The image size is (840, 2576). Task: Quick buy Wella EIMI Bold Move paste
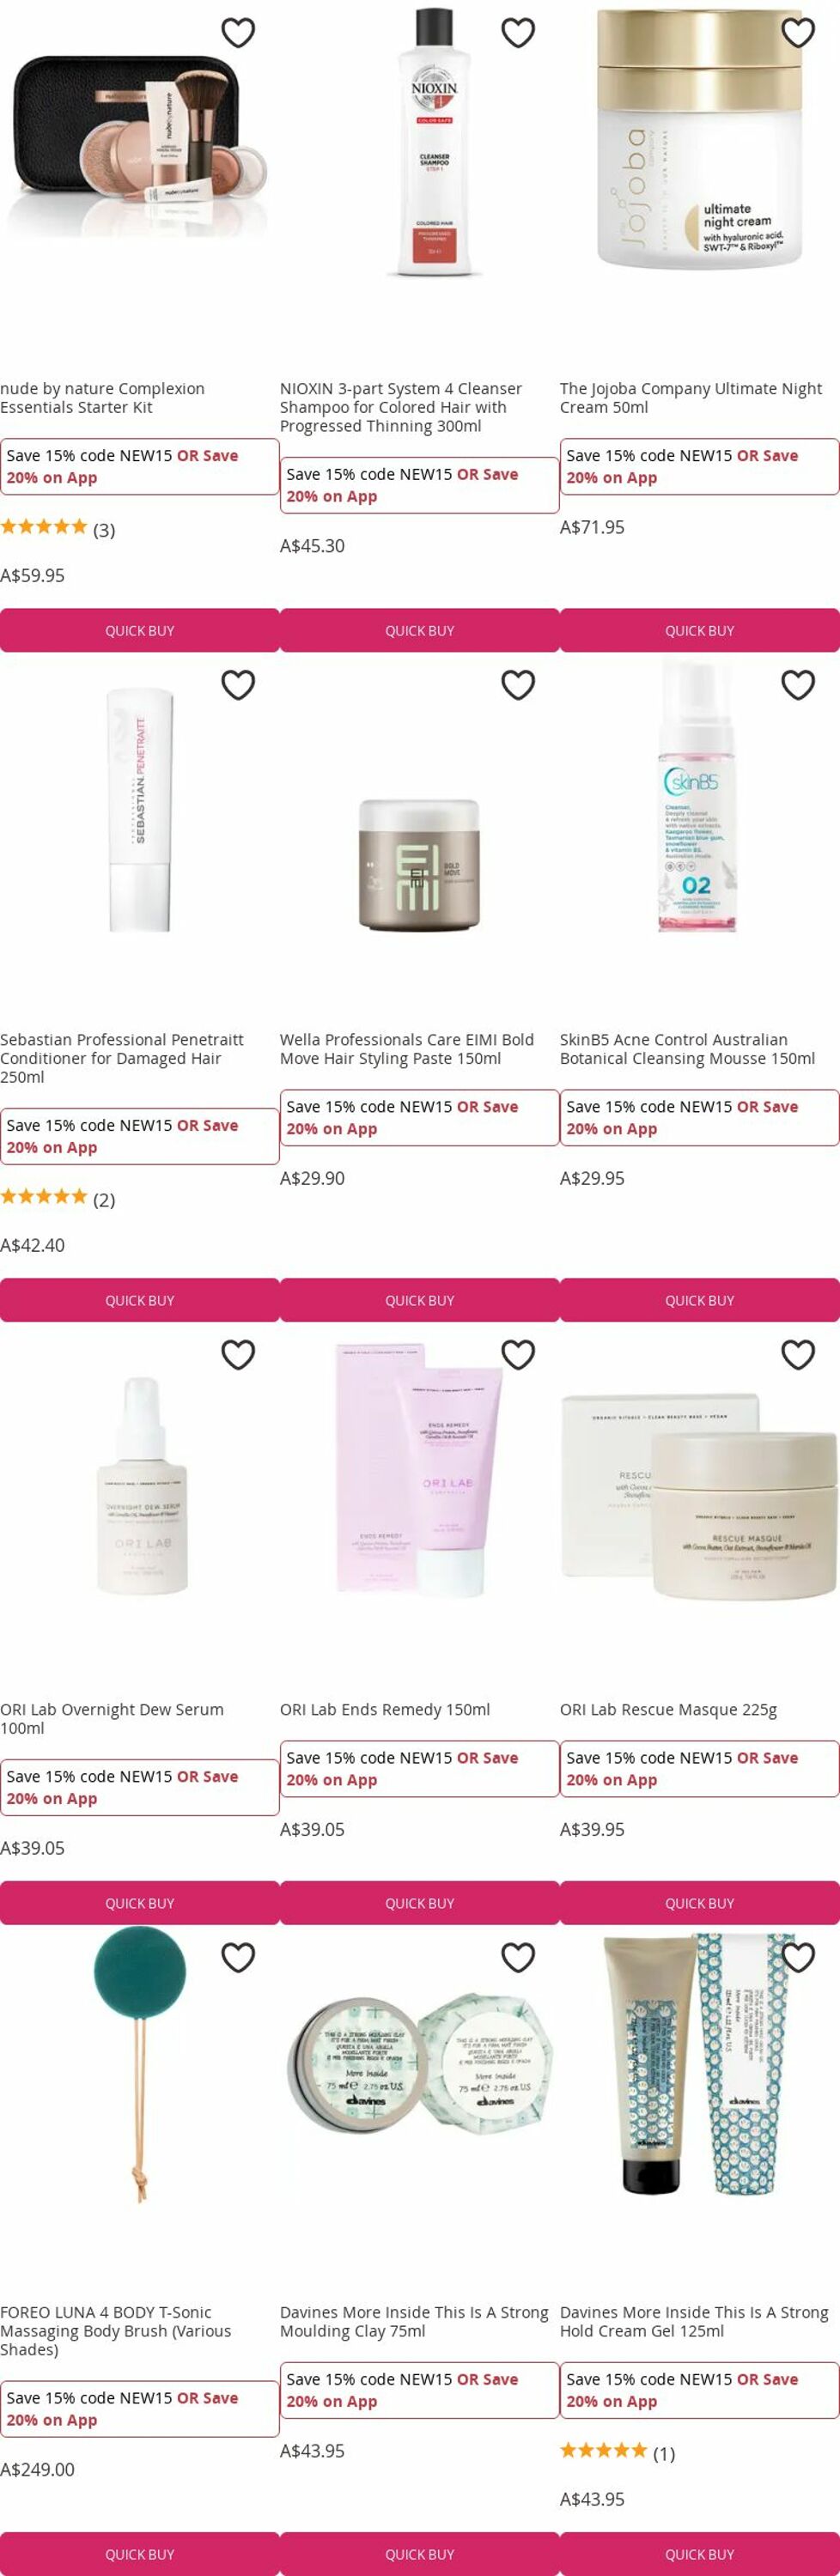(x=420, y=1301)
